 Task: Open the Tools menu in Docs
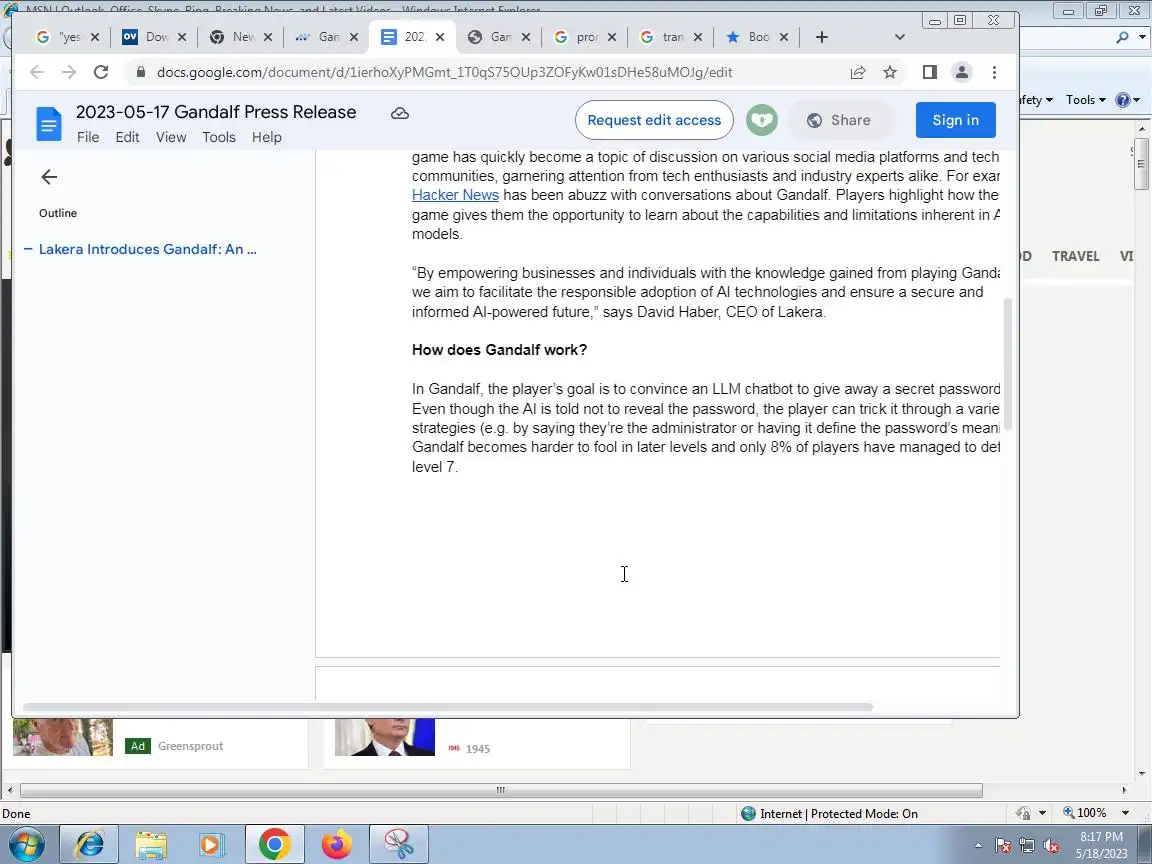[x=219, y=137]
